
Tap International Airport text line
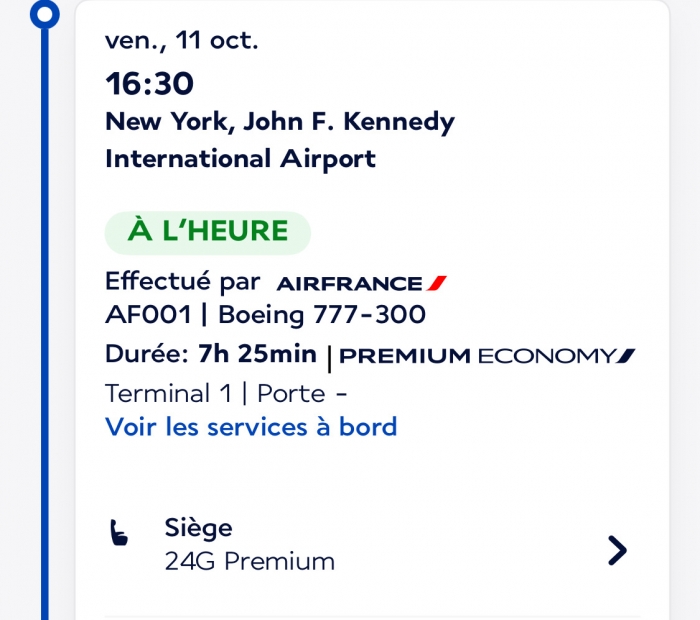(x=240, y=159)
